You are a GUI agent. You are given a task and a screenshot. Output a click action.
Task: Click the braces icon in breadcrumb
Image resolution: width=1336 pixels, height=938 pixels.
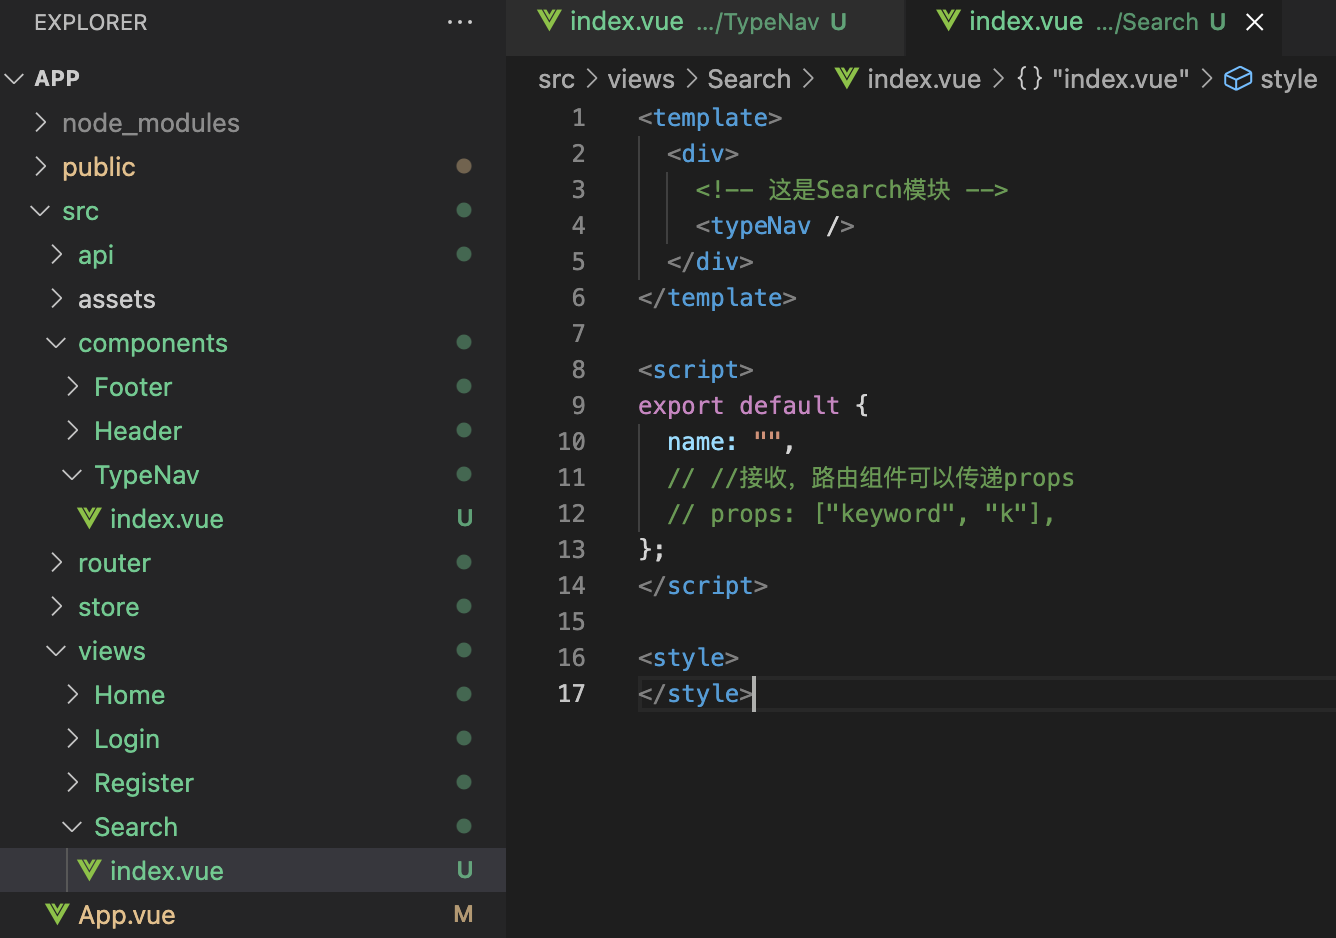click(1030, 79)
